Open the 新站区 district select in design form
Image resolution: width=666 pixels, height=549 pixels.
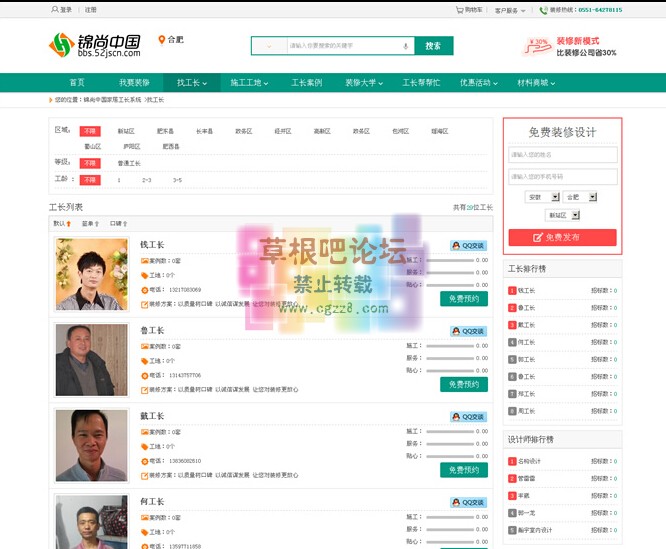click(562, 215)
